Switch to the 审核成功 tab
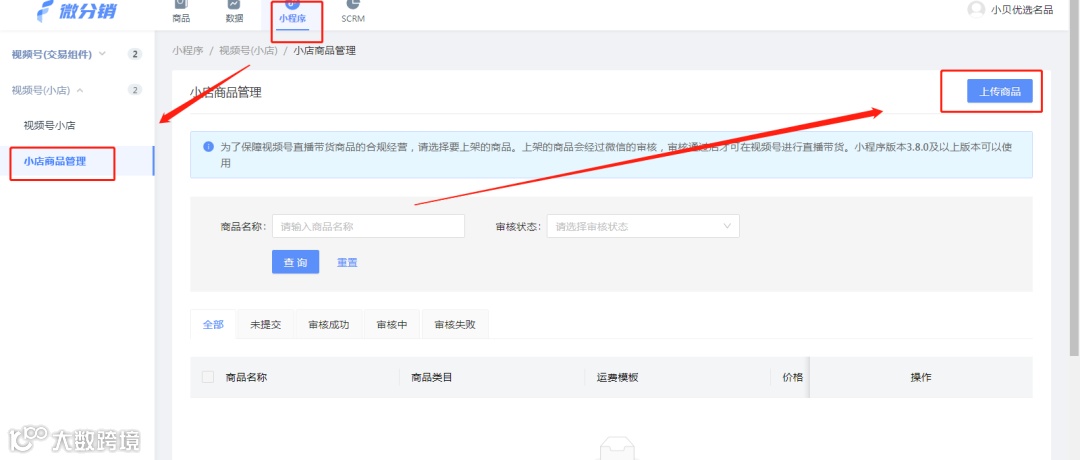Image resolution: width=1080 pixels, height=460 pixels. pos(329,324)
